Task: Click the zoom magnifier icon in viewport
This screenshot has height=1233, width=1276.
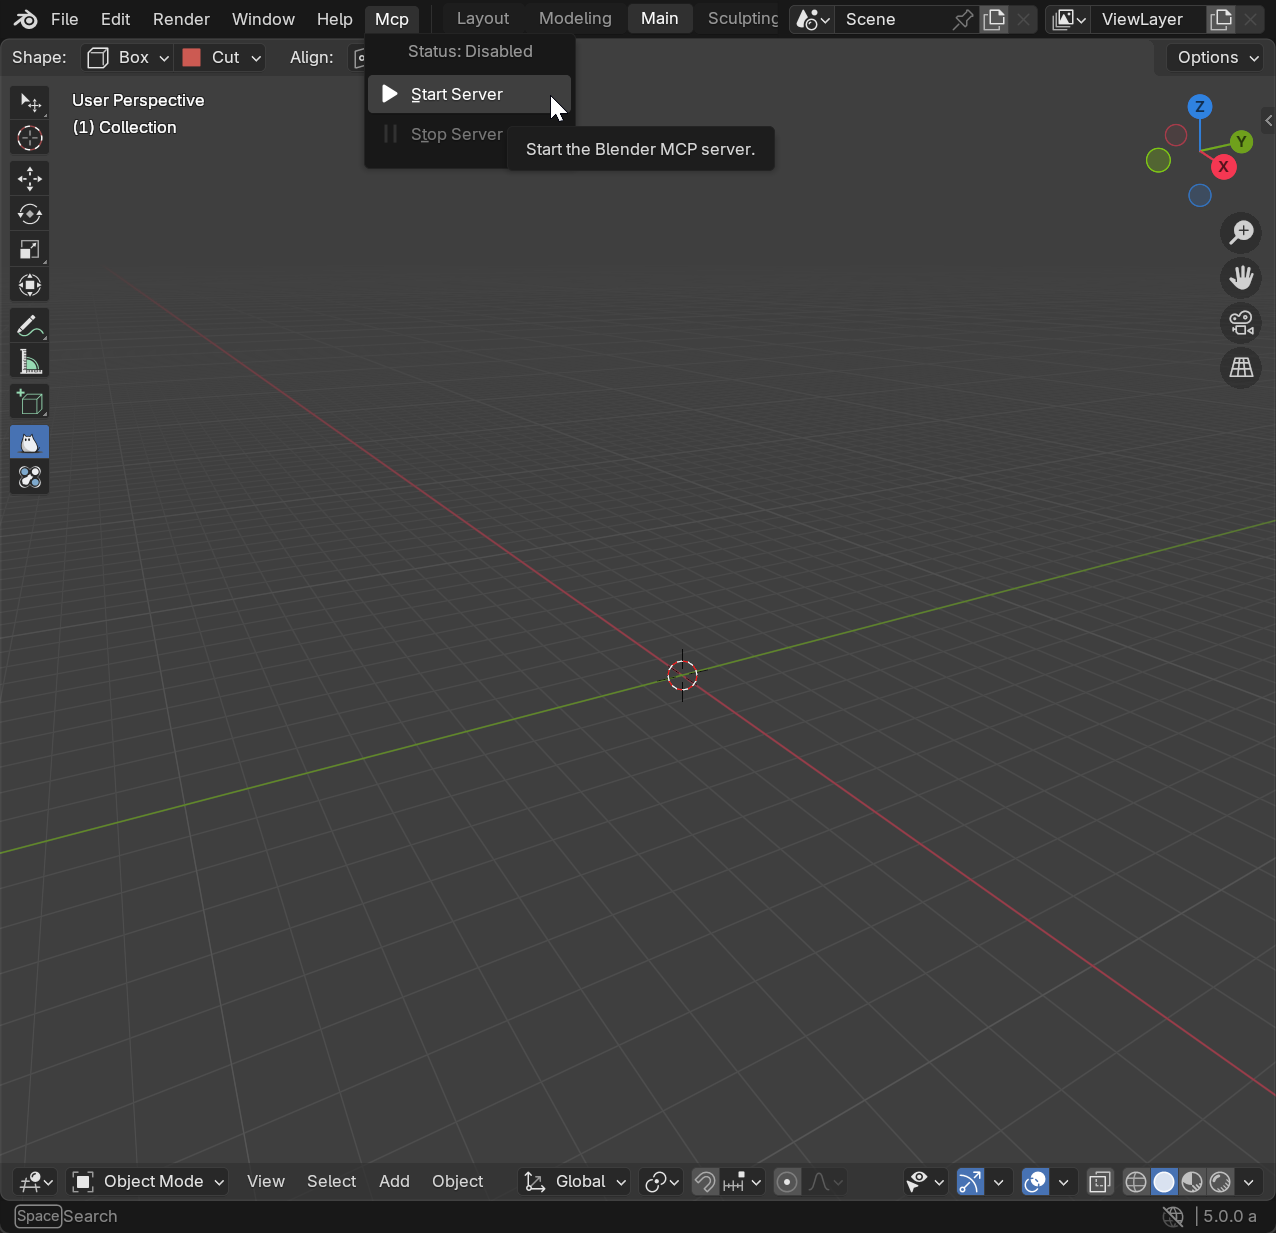Action: pos(1241,233)
